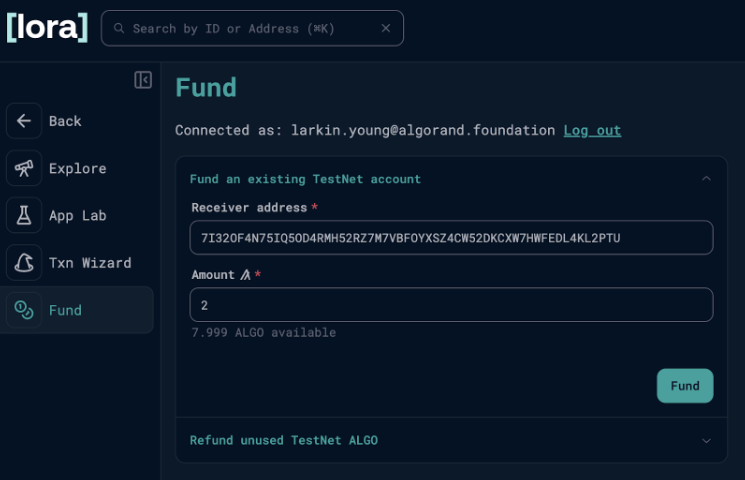Click the search magnifier icon
The width and height of the screenshot is (745, 480).
coord(119,28)
